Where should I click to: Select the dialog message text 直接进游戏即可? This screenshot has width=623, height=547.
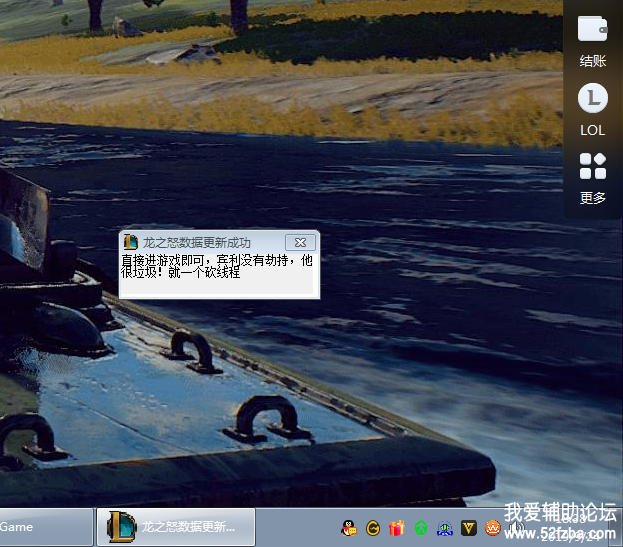[163, 261]
